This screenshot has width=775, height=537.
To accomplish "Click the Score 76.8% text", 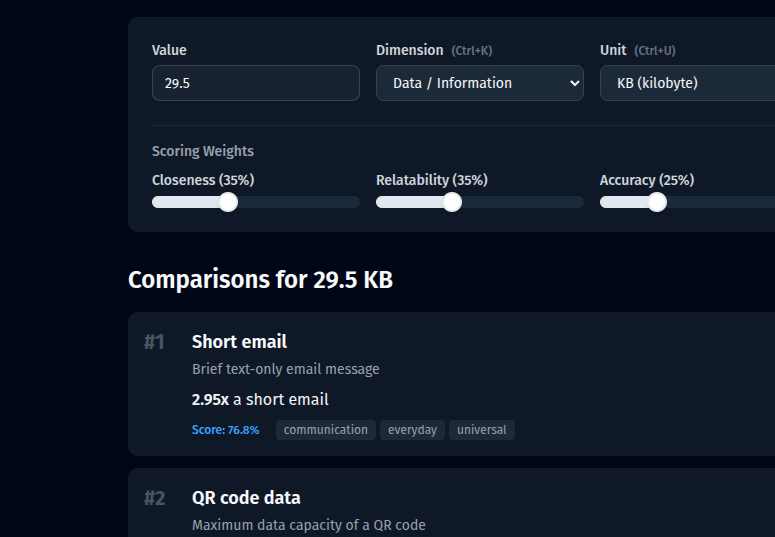I will coord(225,430).
